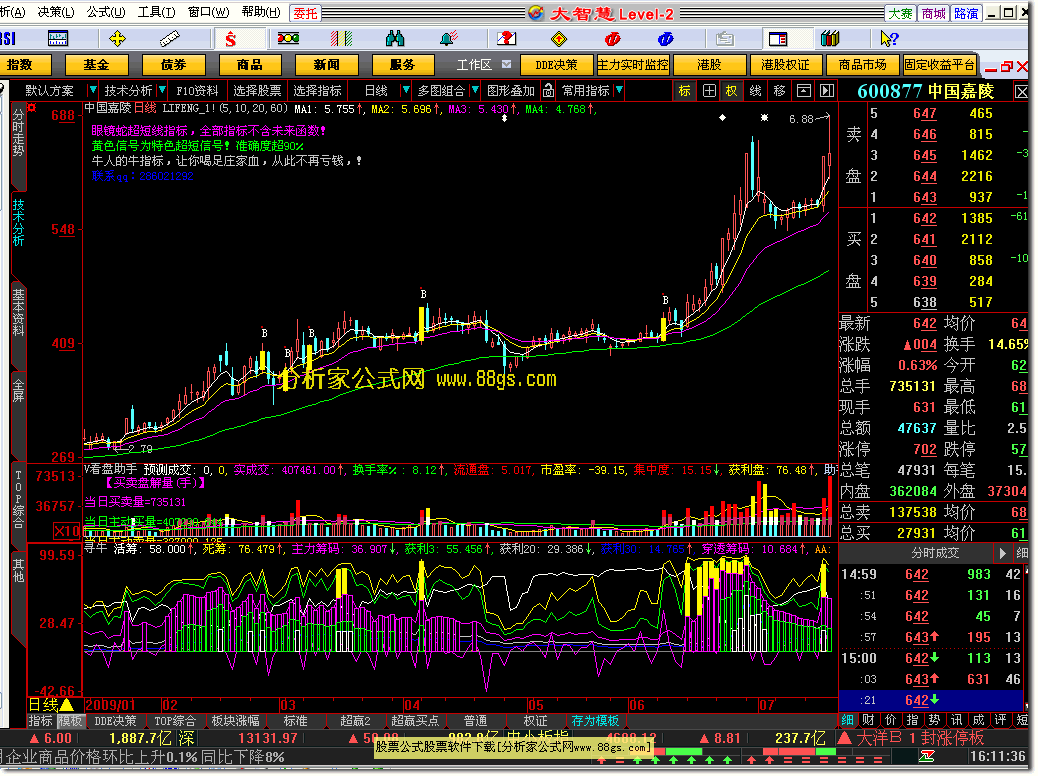Screen dimensions: 1038x776
Task: Click the blue circular info icon
Action: (x=665, y=39)
